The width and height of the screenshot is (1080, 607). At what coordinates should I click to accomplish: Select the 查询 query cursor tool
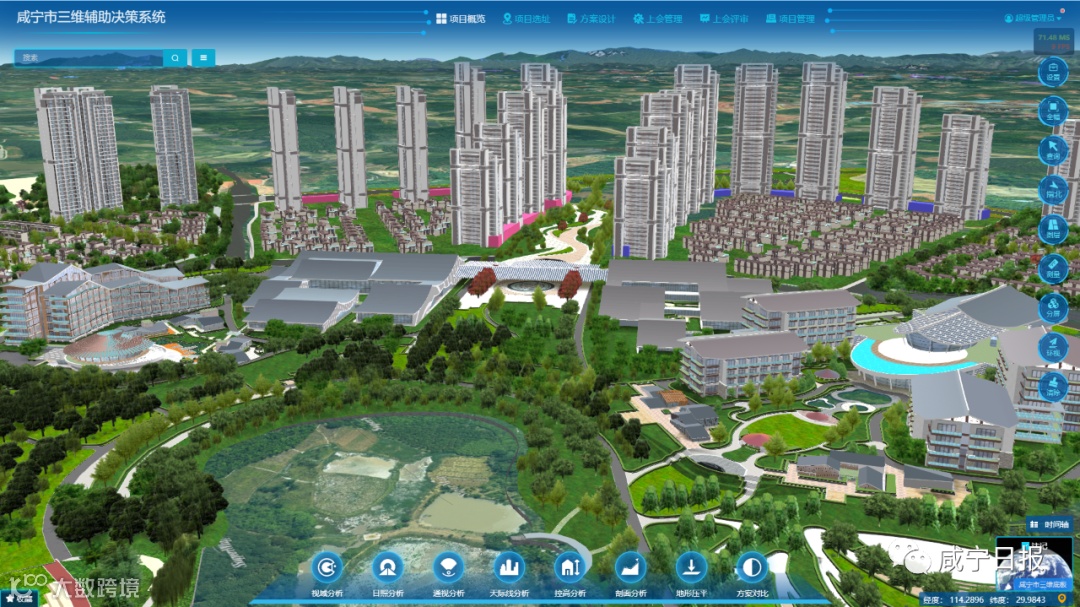click(x=1053, y=150)
